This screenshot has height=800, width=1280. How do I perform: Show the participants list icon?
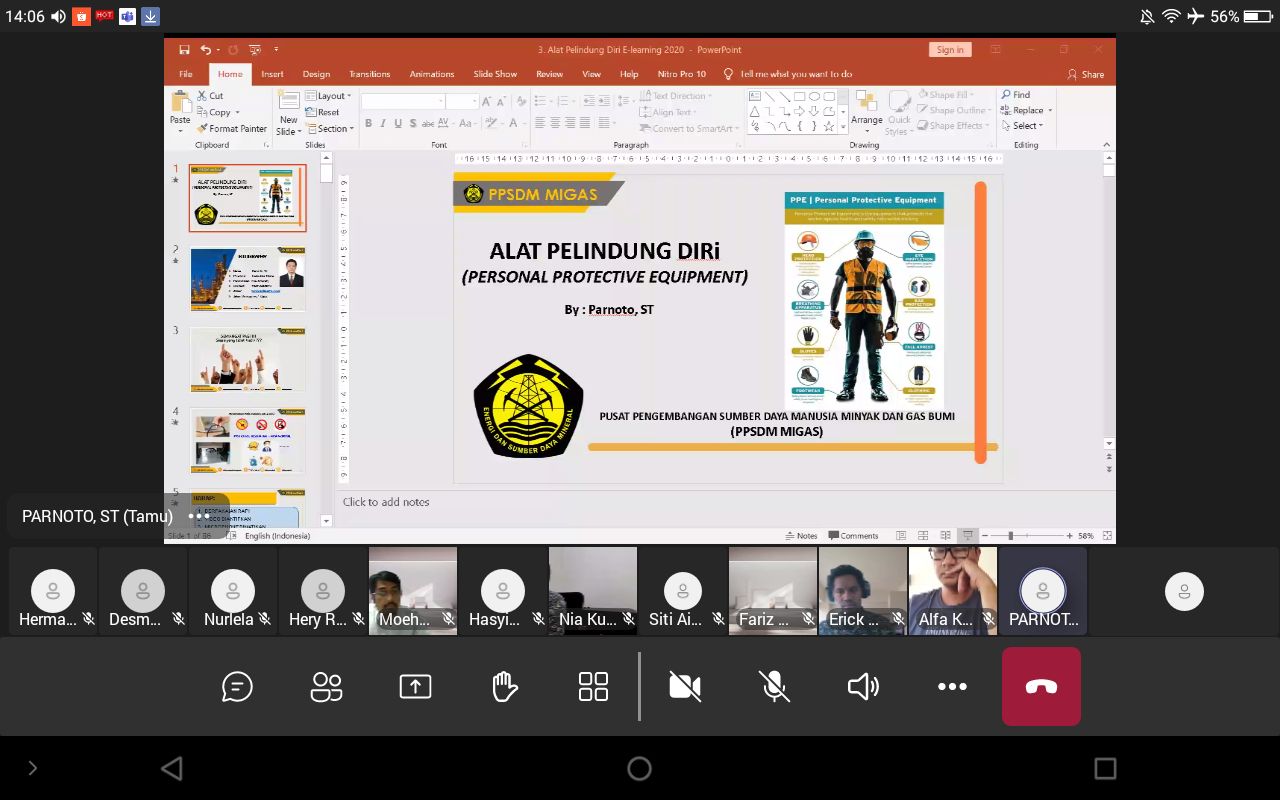pyautogui.click(x=326, y=687)
